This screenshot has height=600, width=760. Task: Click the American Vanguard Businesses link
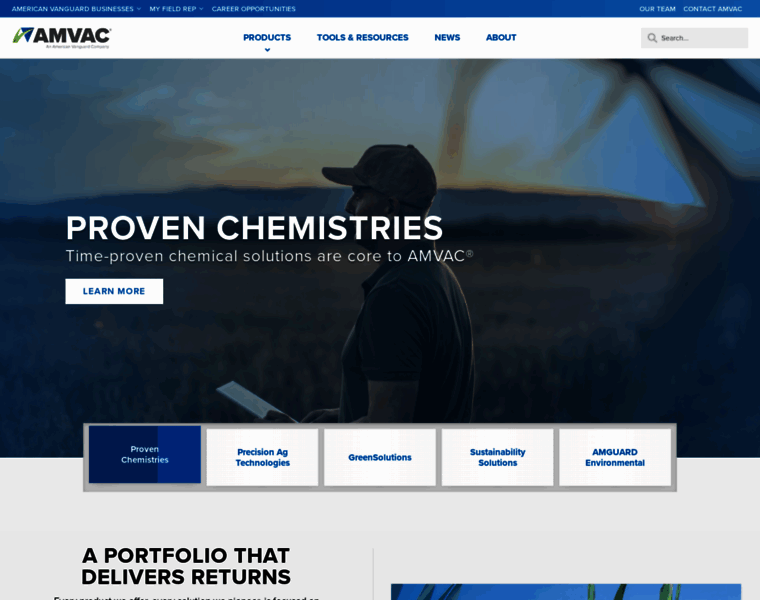(73, 9)
